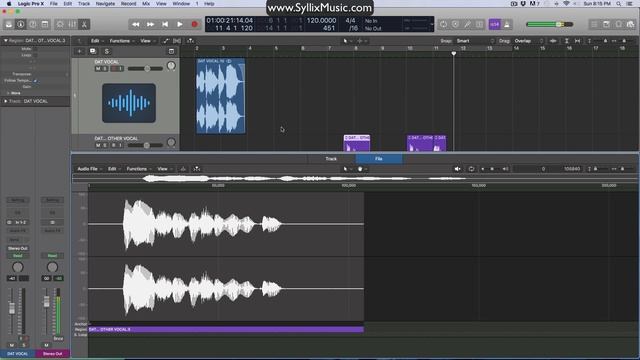640x360 pixels.
Task: Show the Mixer using control bar icon
Action: point(72,24)
